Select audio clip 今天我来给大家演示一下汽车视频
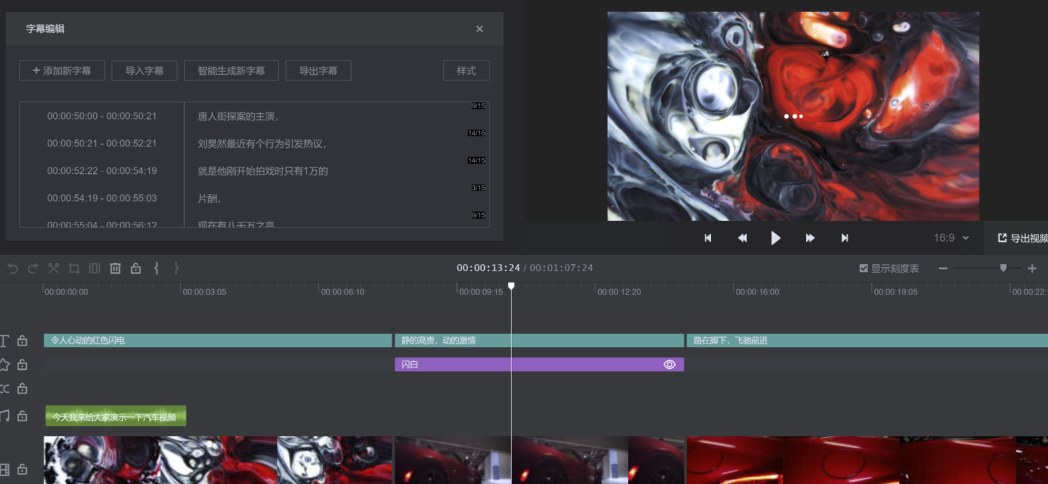This screenshot has width=1048, height=484. (115, 416)
